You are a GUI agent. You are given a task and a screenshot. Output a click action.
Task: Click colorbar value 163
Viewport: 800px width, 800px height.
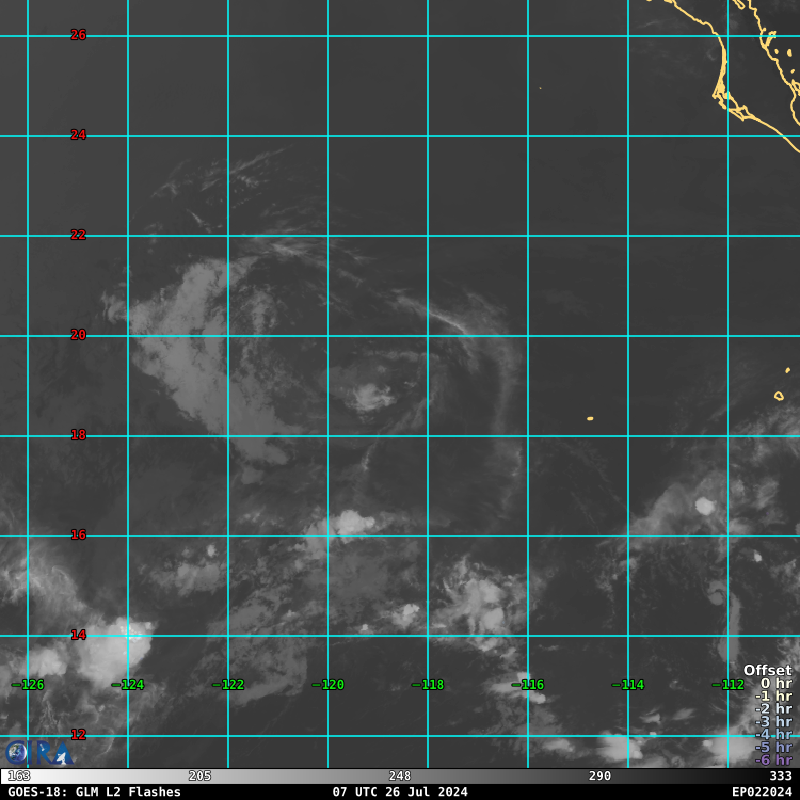pos(19,776)
